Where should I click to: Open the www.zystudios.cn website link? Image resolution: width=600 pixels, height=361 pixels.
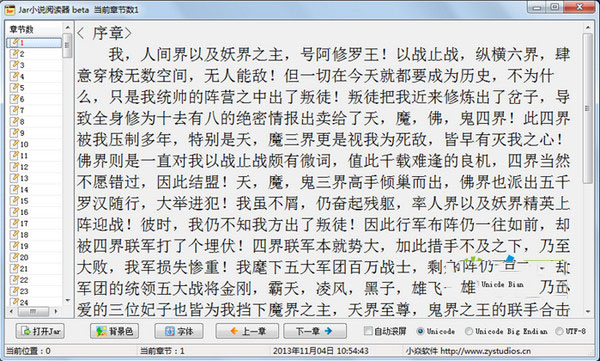tap(486, 351)
